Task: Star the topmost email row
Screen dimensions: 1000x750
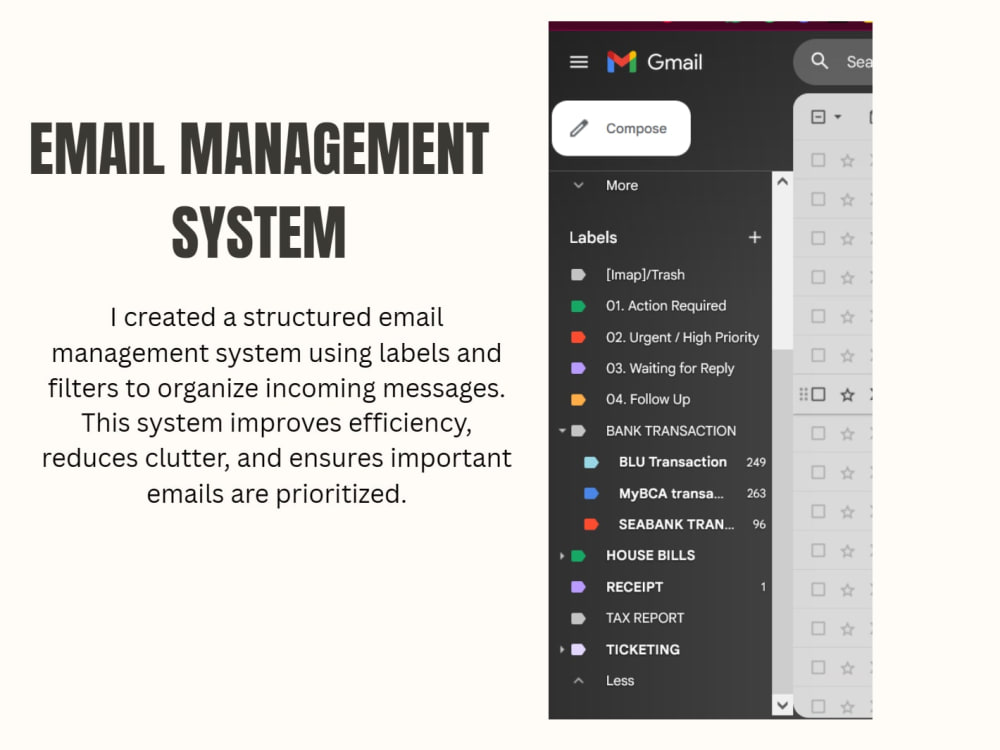Action: (847, 161)
